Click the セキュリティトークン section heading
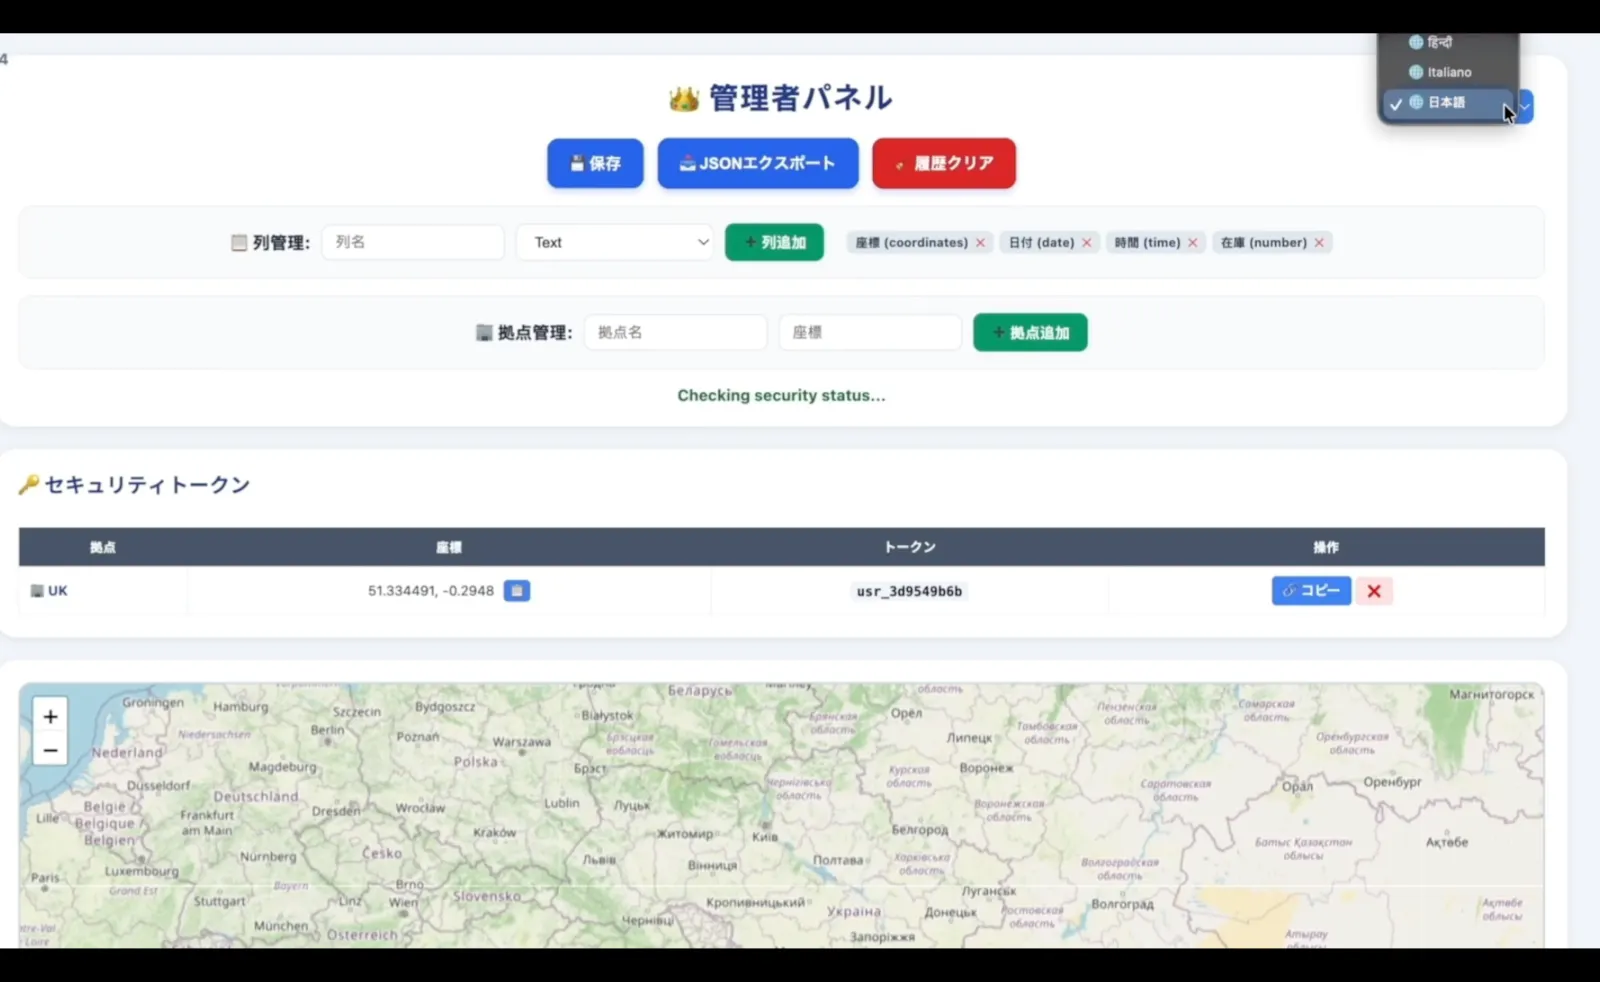1600x982 pixels. (x=135, y=485)
